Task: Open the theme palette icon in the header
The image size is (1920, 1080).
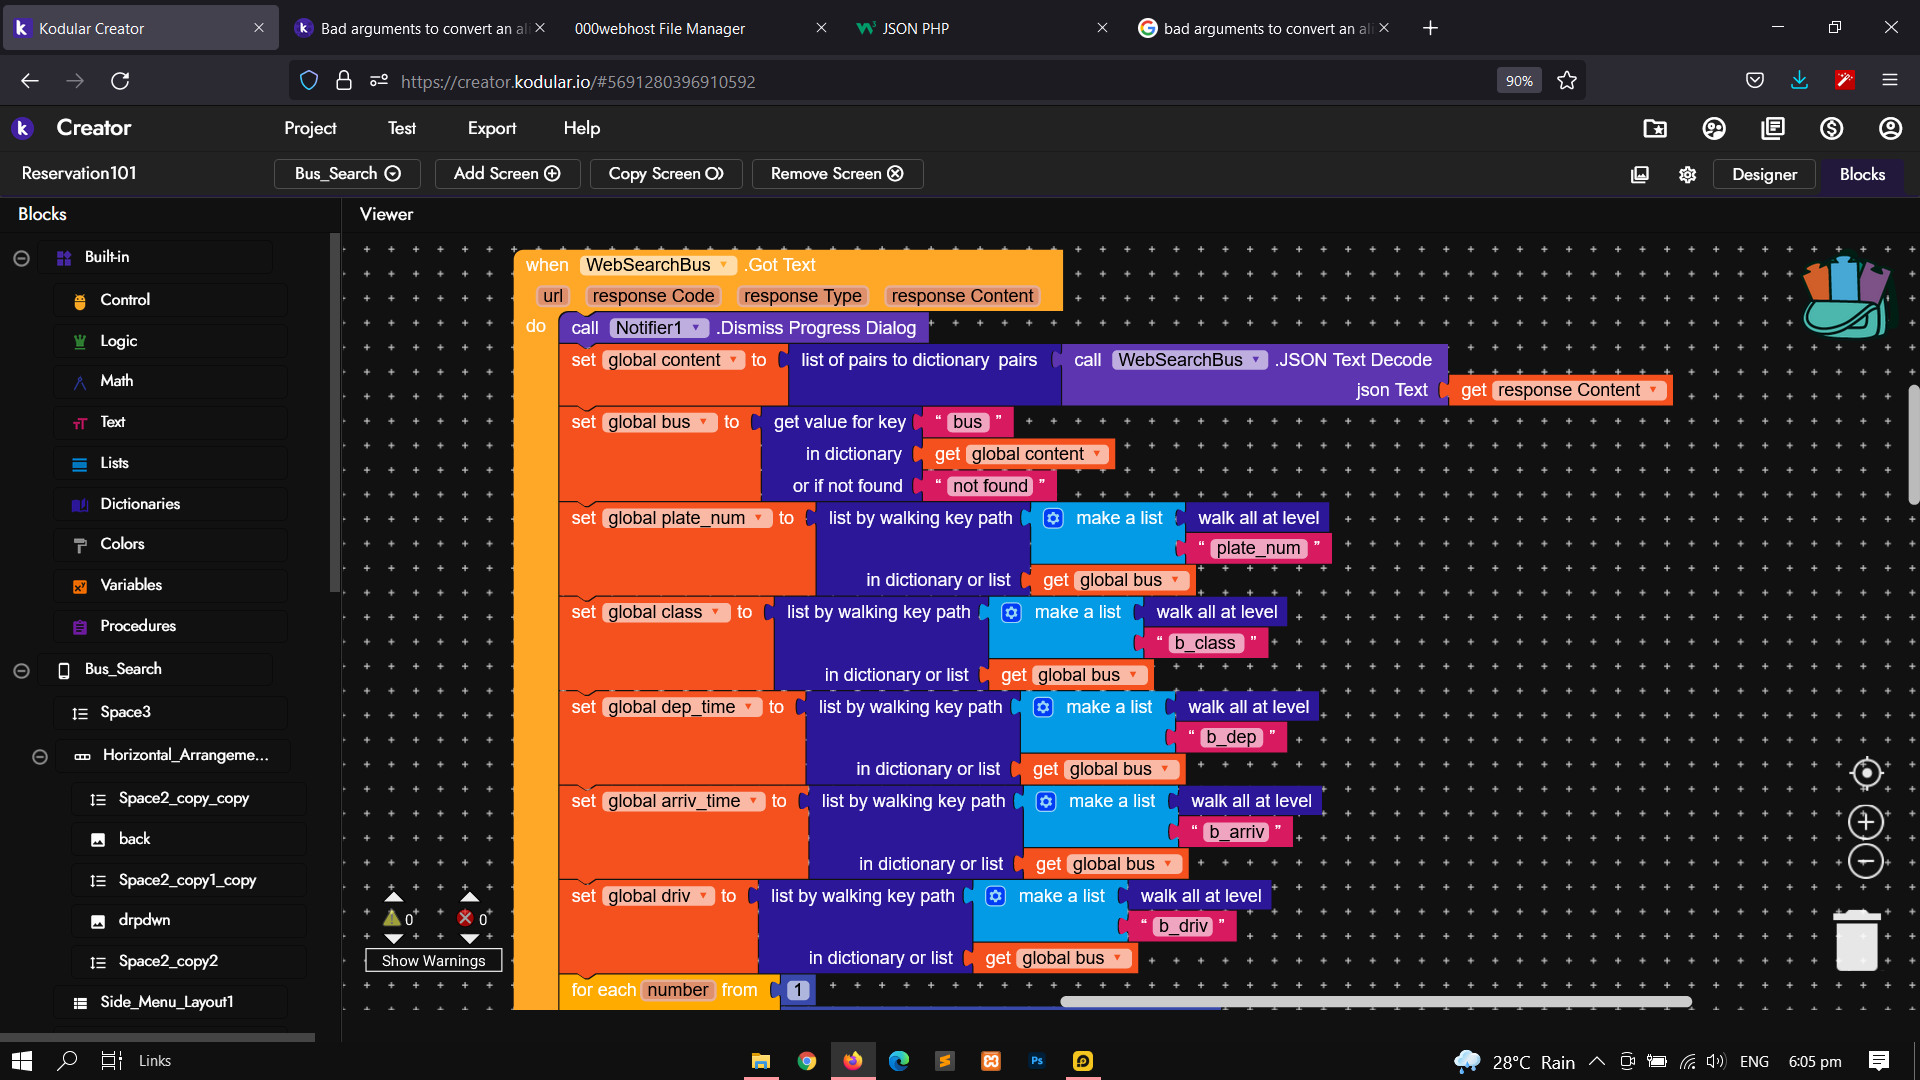Action: pos(1714,128)
